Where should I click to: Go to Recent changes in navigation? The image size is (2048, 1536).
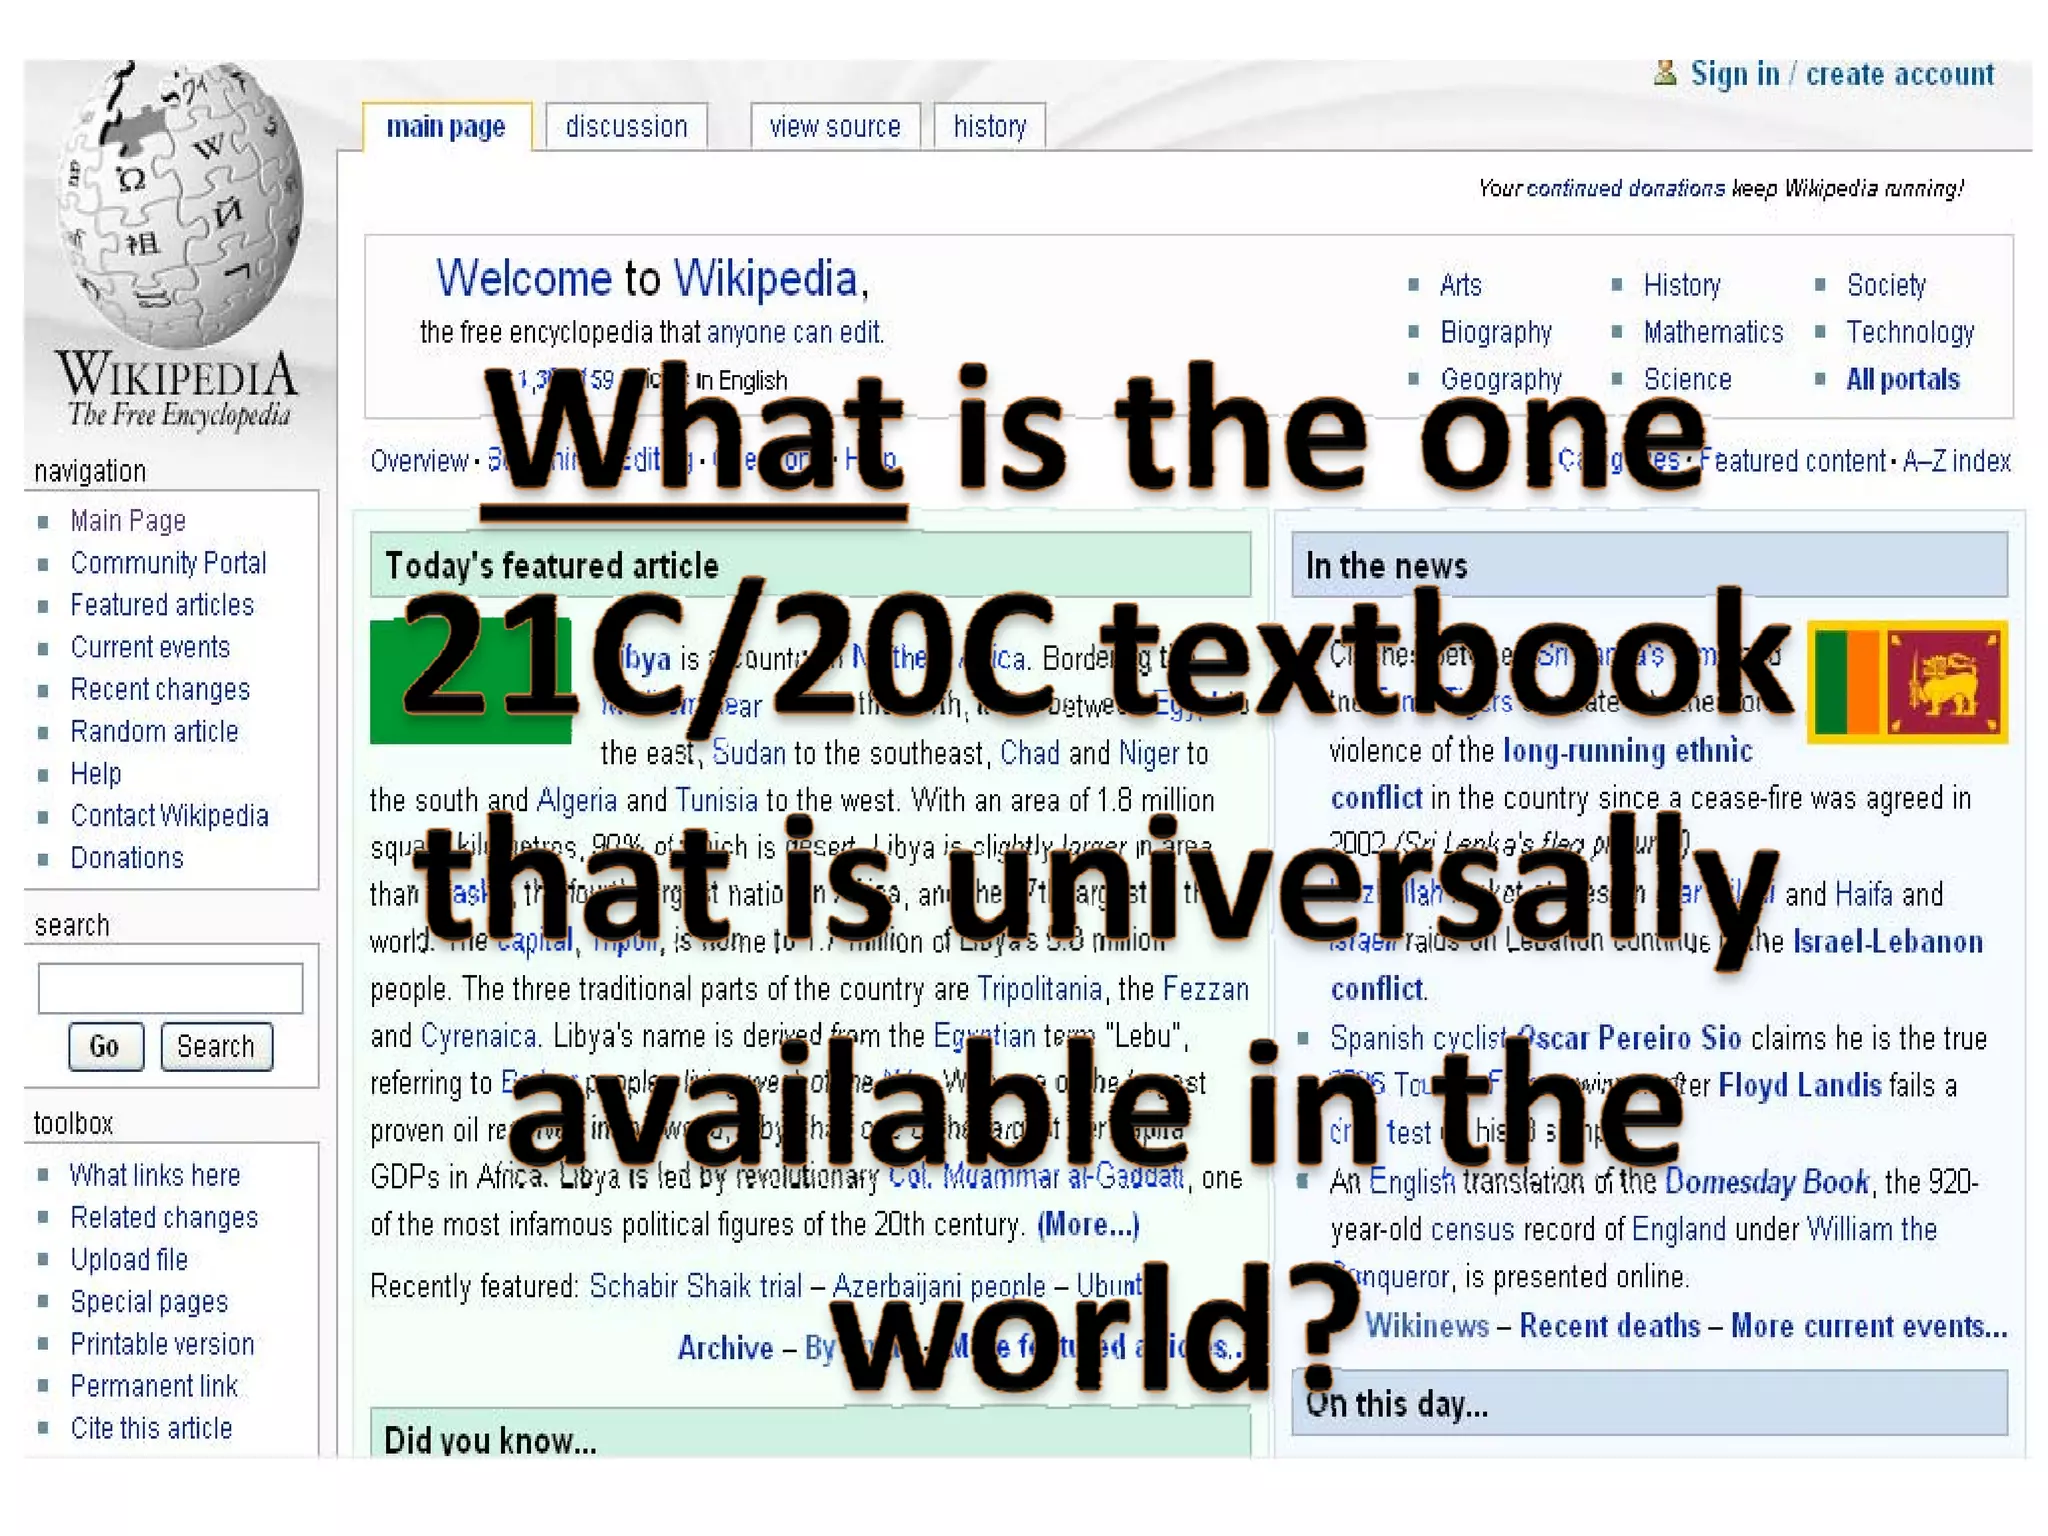(160, 689)
